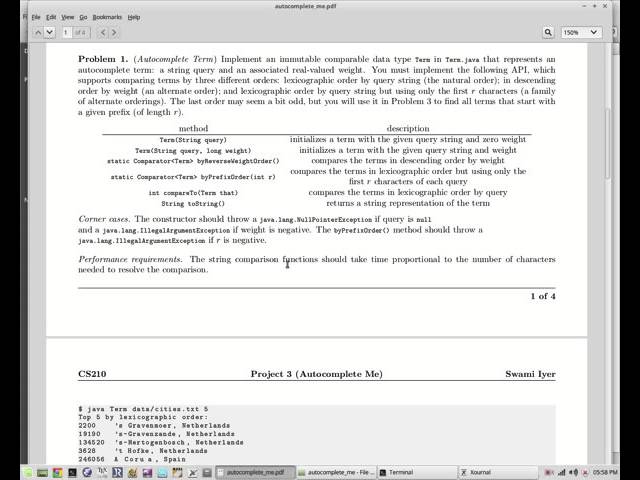Click the 'byPrefixOrder(int r)' method row
This screenshot has height=480, width=640.
[193, 177]
